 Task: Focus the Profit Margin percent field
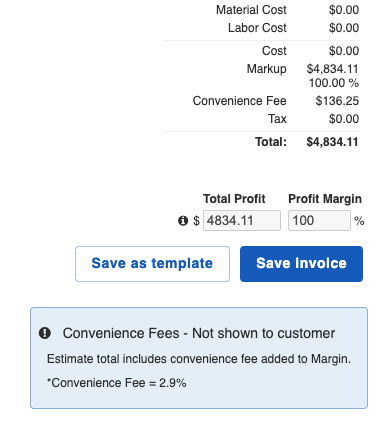point(319,220)
